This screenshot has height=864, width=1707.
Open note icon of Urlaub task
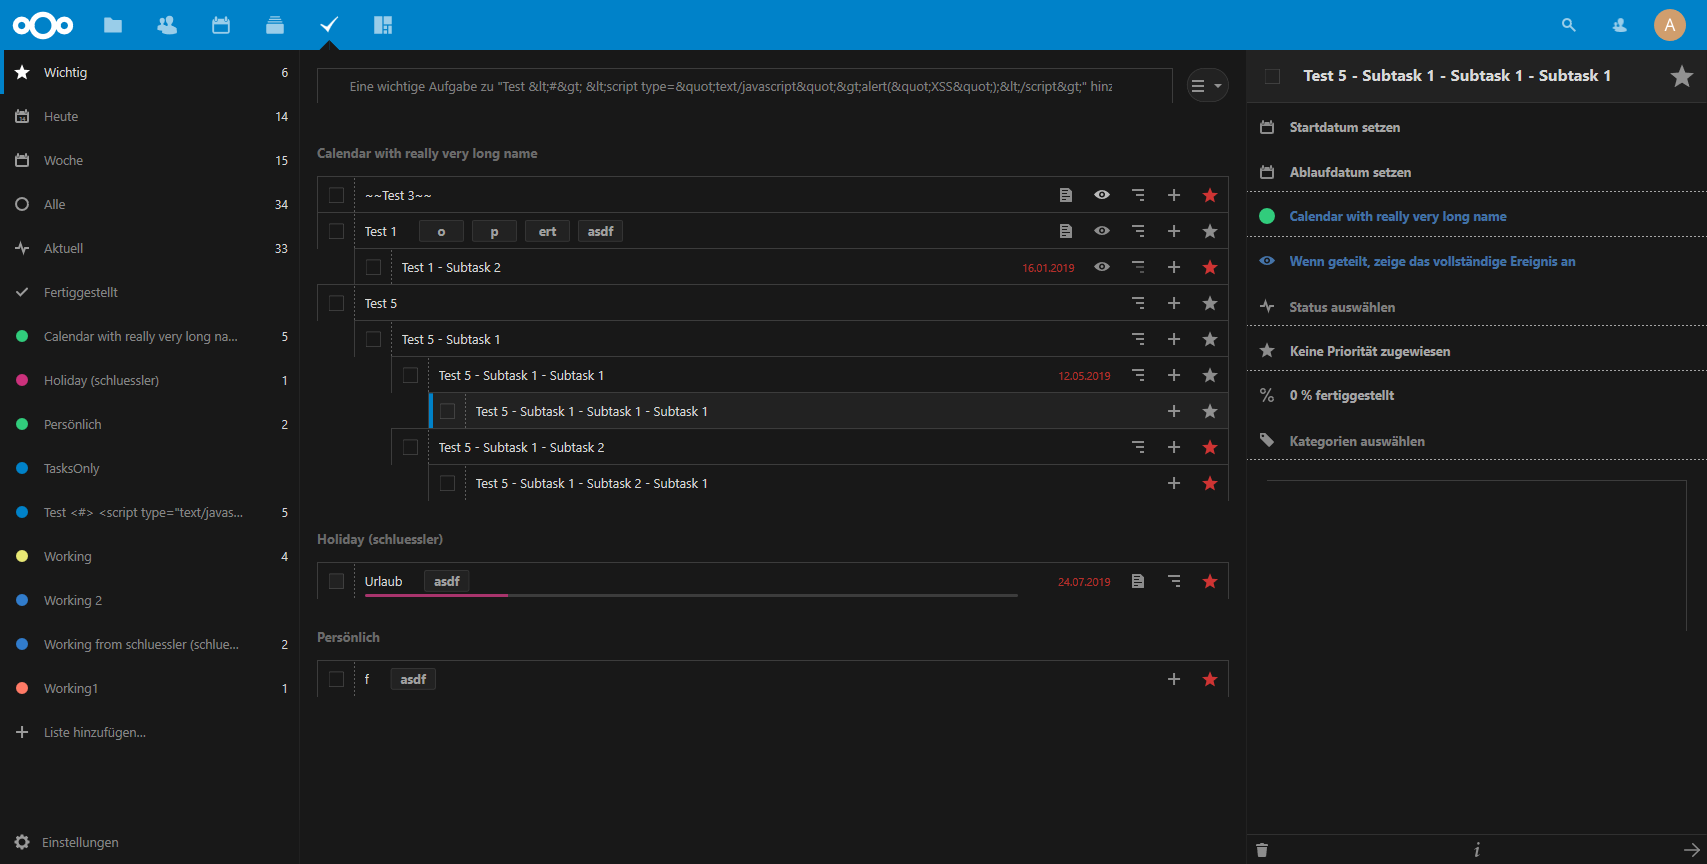[x=1138, y=581]
